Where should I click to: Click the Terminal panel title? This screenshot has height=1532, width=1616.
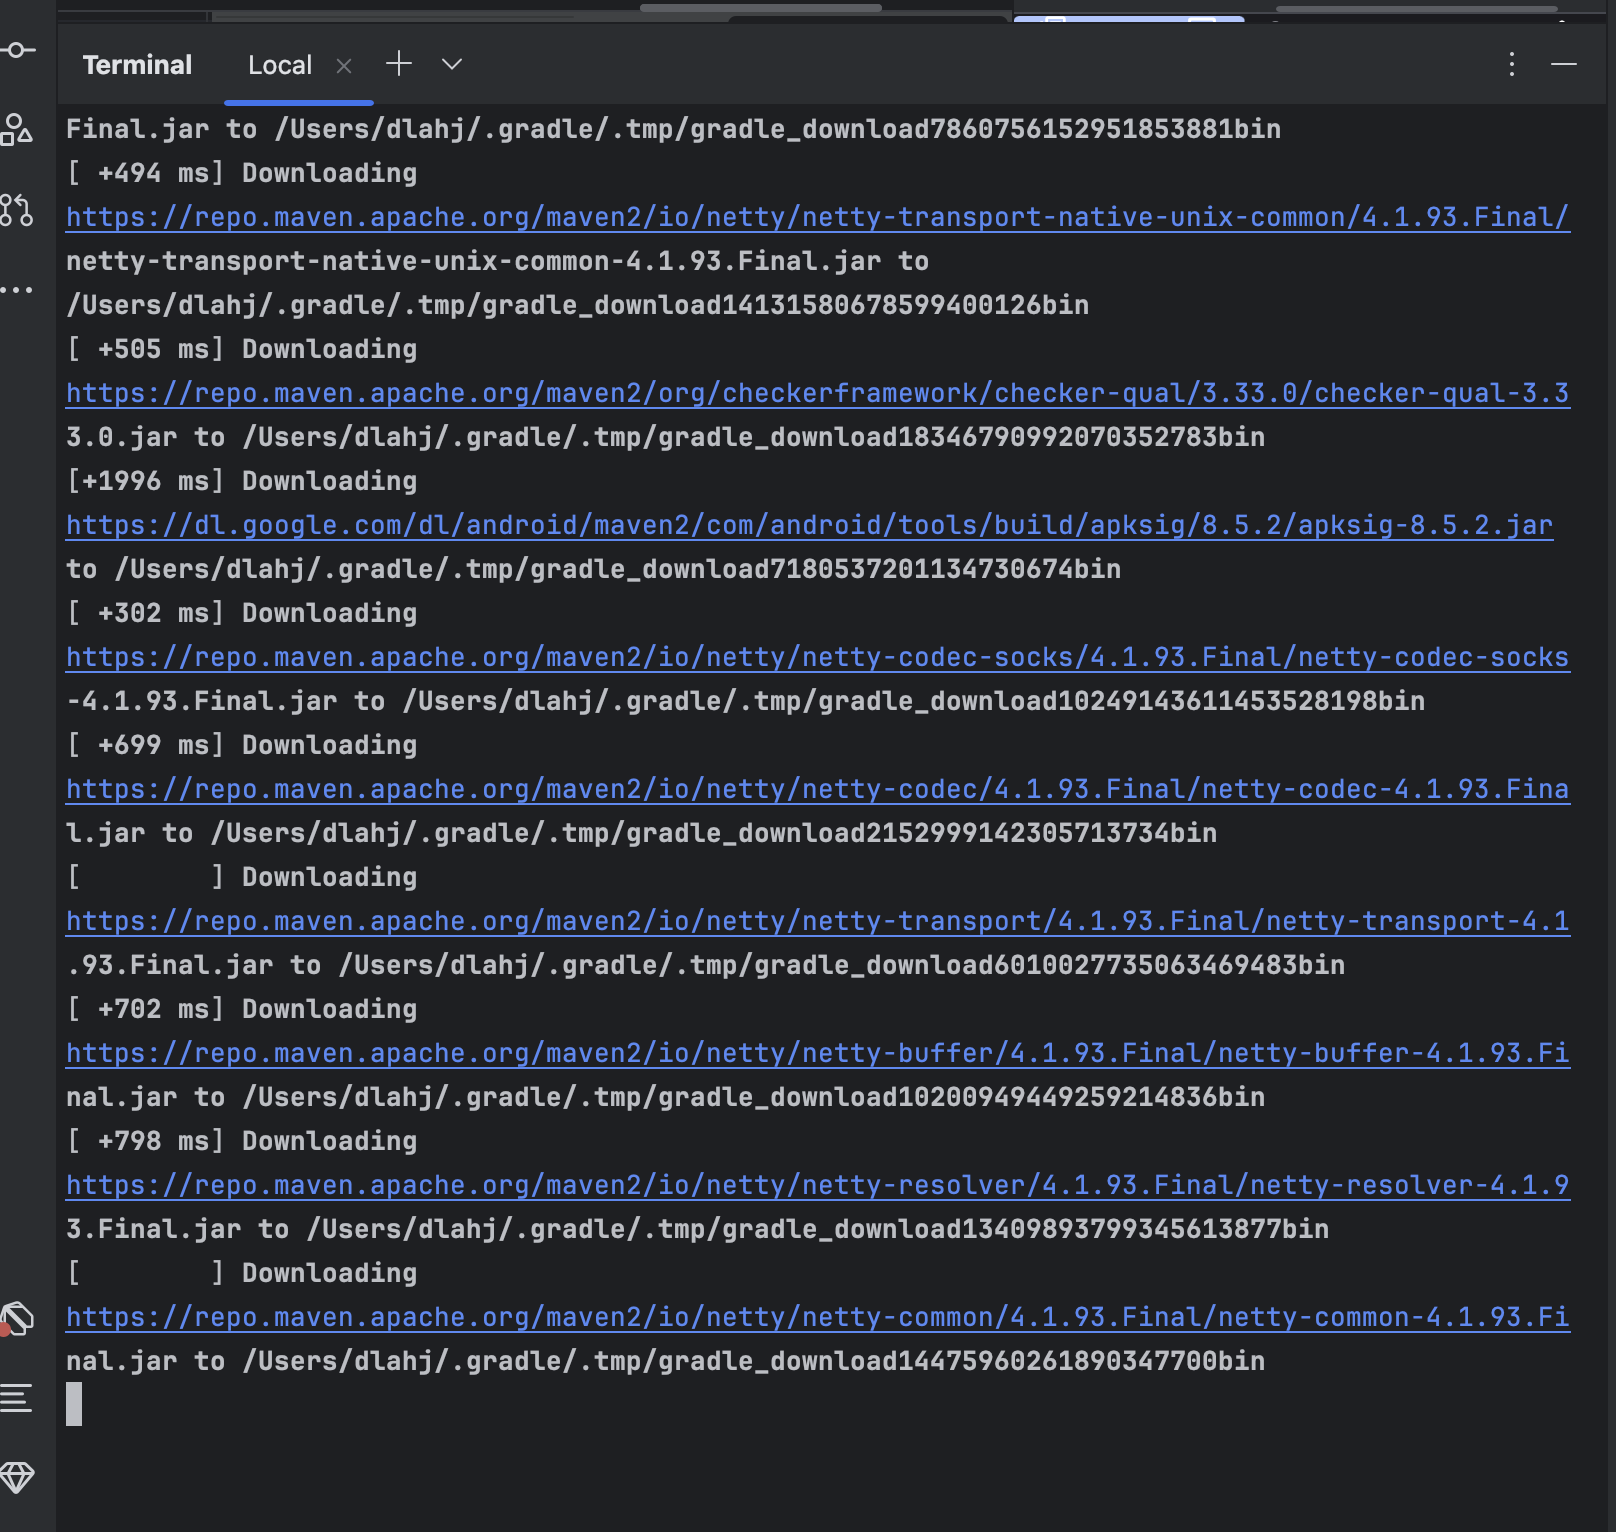[137, 66]
